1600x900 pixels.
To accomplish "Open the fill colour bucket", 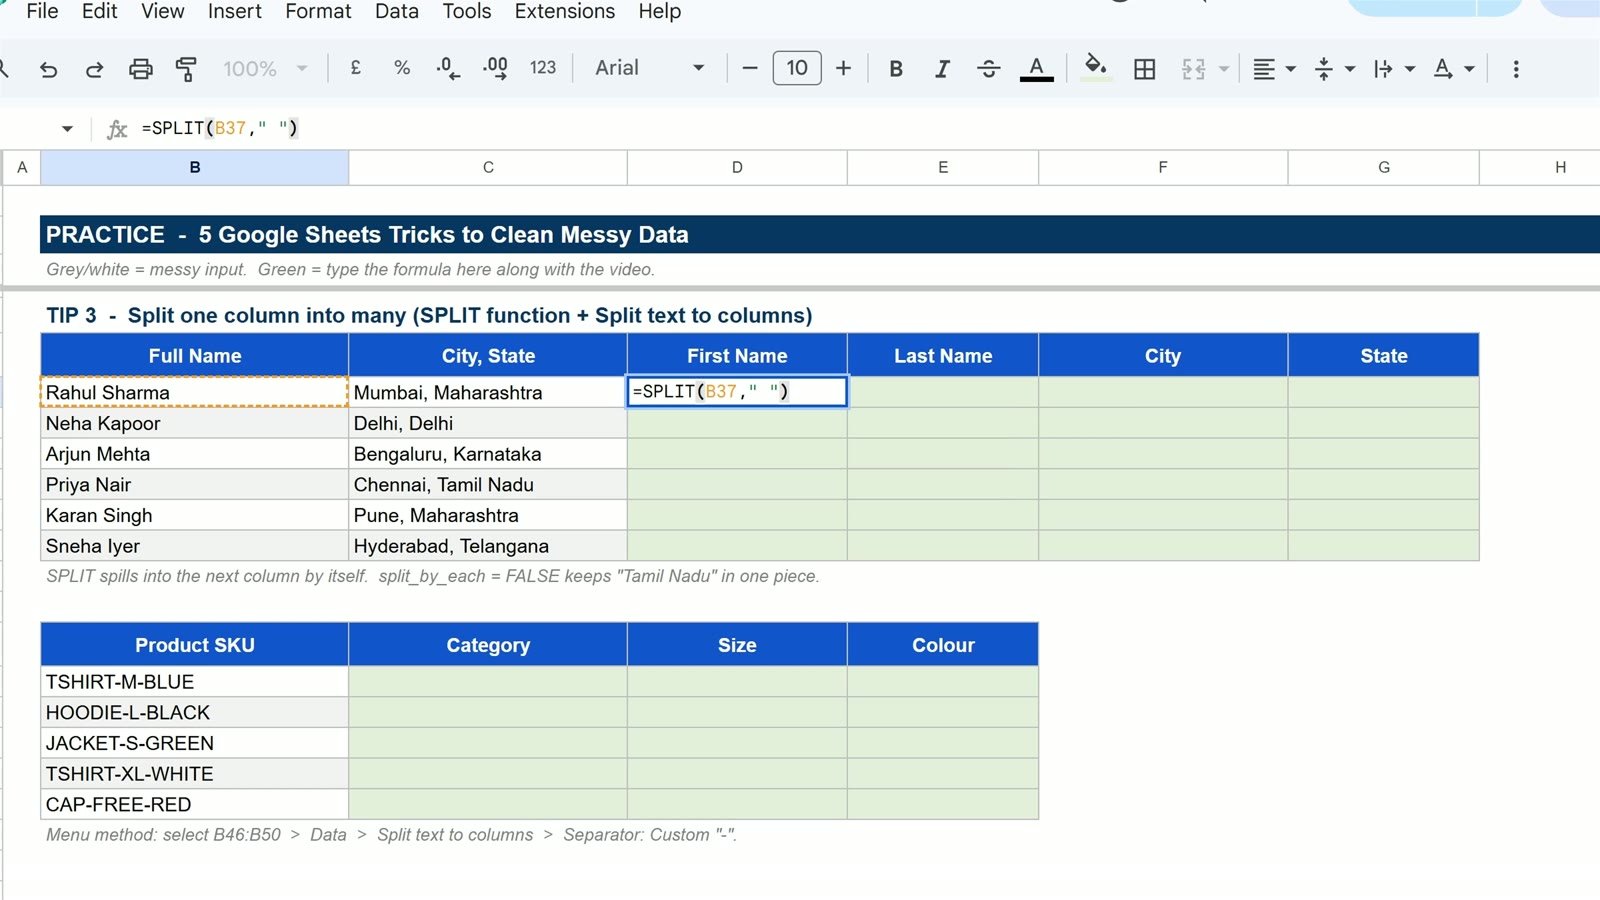I will click(1096, 68).
